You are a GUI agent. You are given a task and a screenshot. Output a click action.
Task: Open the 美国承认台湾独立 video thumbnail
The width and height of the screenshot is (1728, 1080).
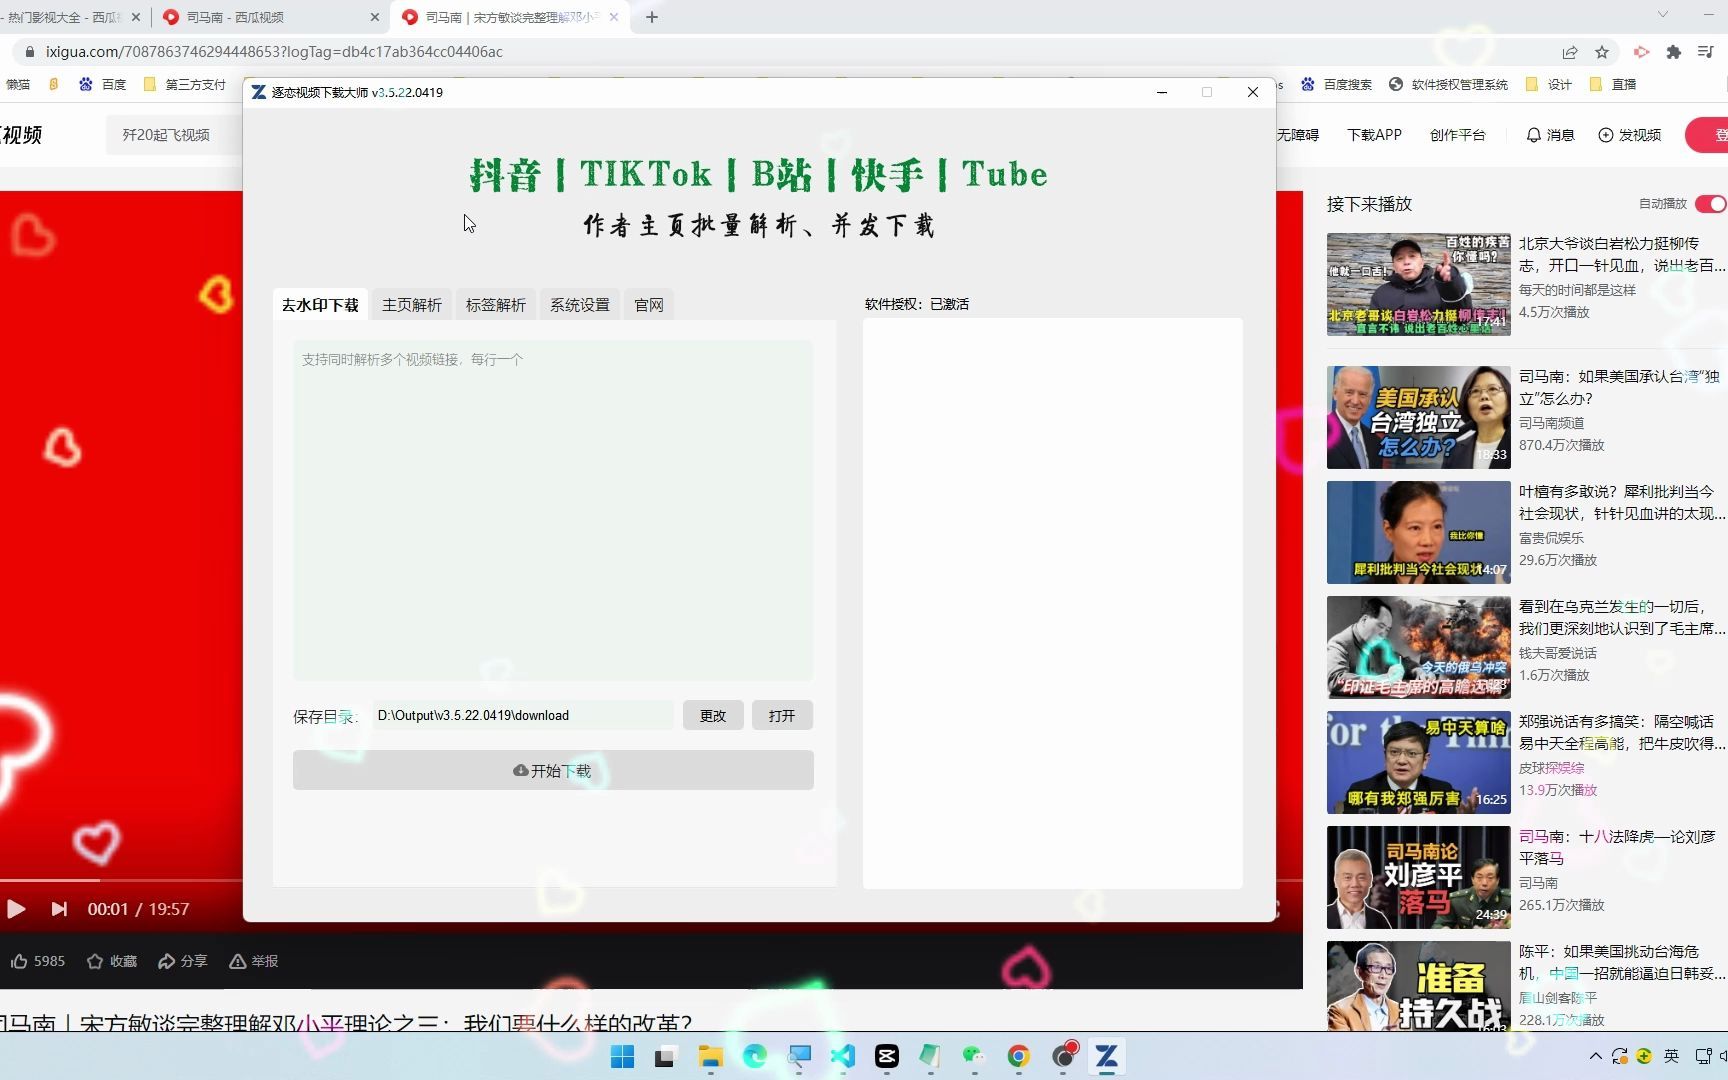pyautogui.click(x=1418, y=417)
